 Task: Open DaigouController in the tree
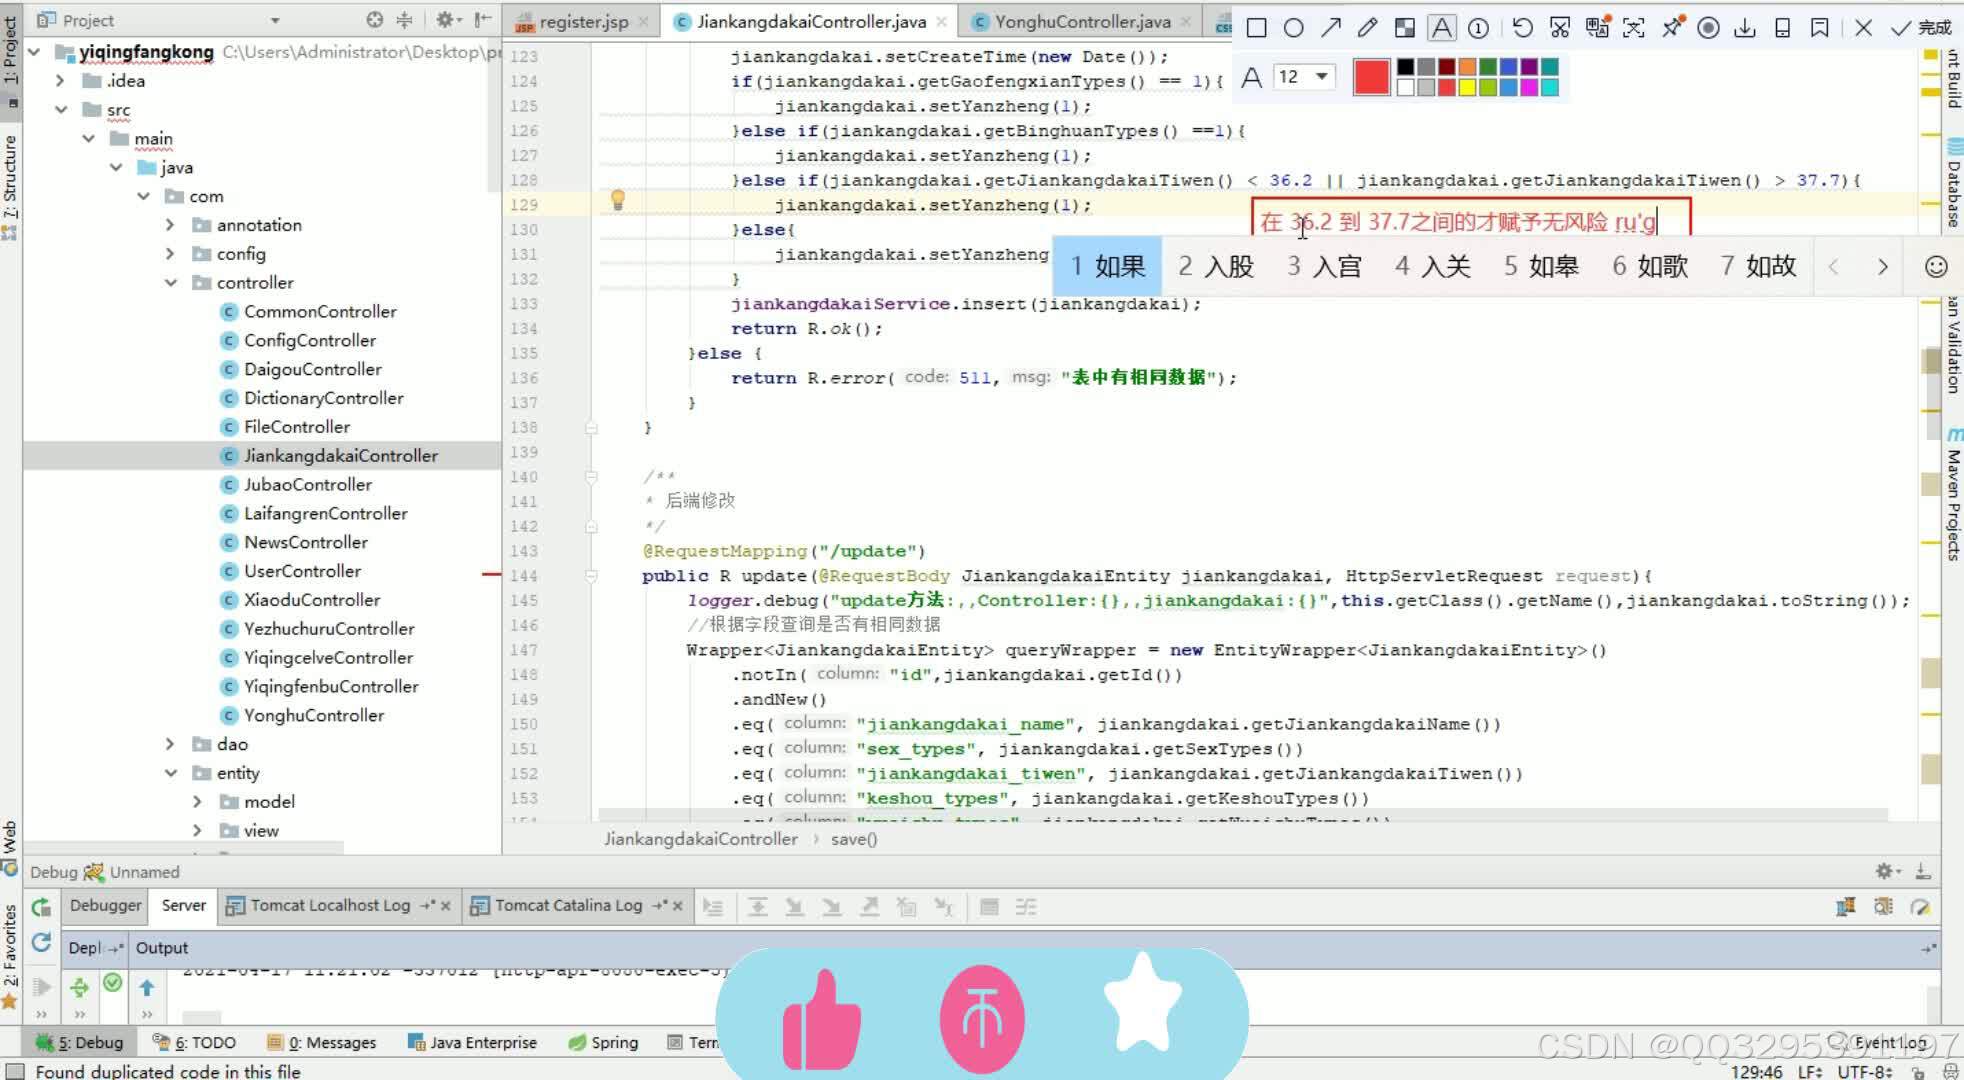312,369
